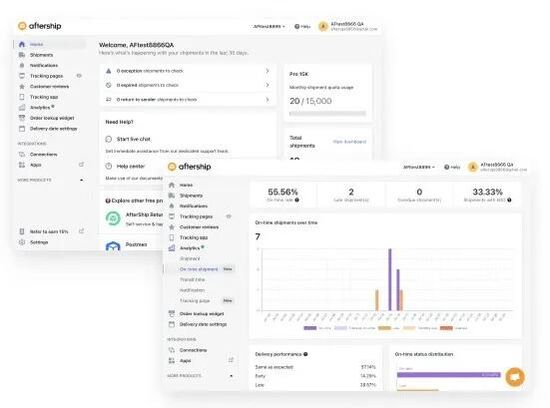
Task: Click Connections icon in front window sidebar
Action: pyautogui.click(x=172, y=350)
